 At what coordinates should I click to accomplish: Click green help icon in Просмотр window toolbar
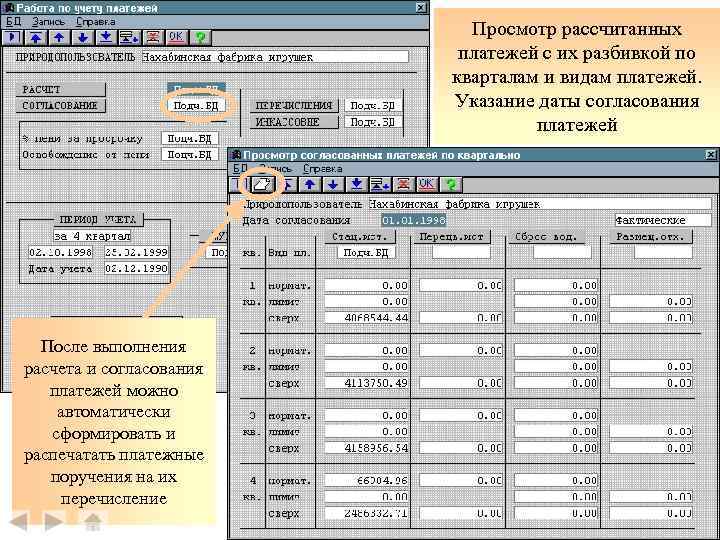tap(450, 185)
